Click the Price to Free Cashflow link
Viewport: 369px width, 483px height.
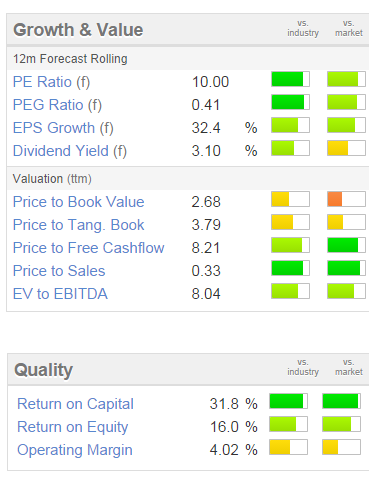88,248
